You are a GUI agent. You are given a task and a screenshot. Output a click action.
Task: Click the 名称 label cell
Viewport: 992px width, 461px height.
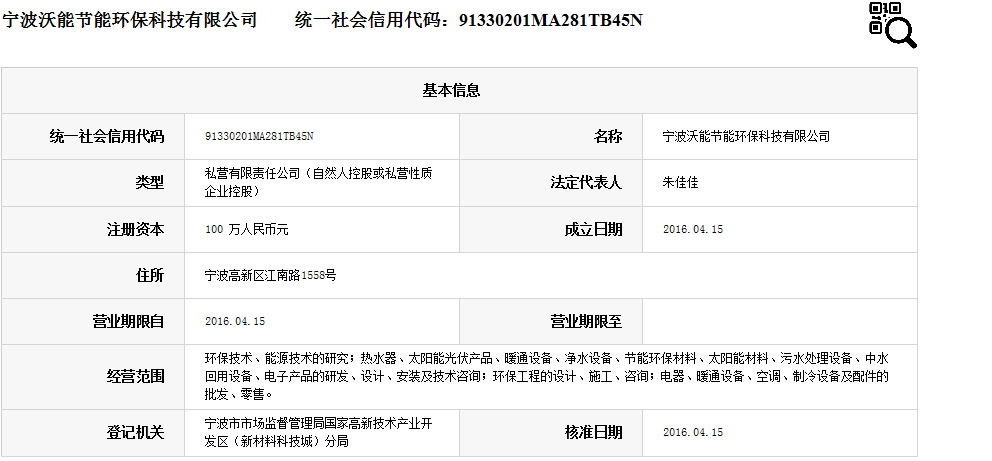click(x=607, y=136)
